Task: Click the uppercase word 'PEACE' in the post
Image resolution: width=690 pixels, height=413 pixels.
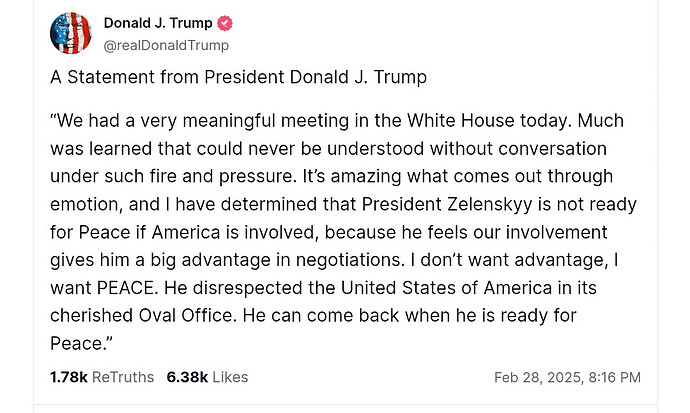Action: click(125, 288)
